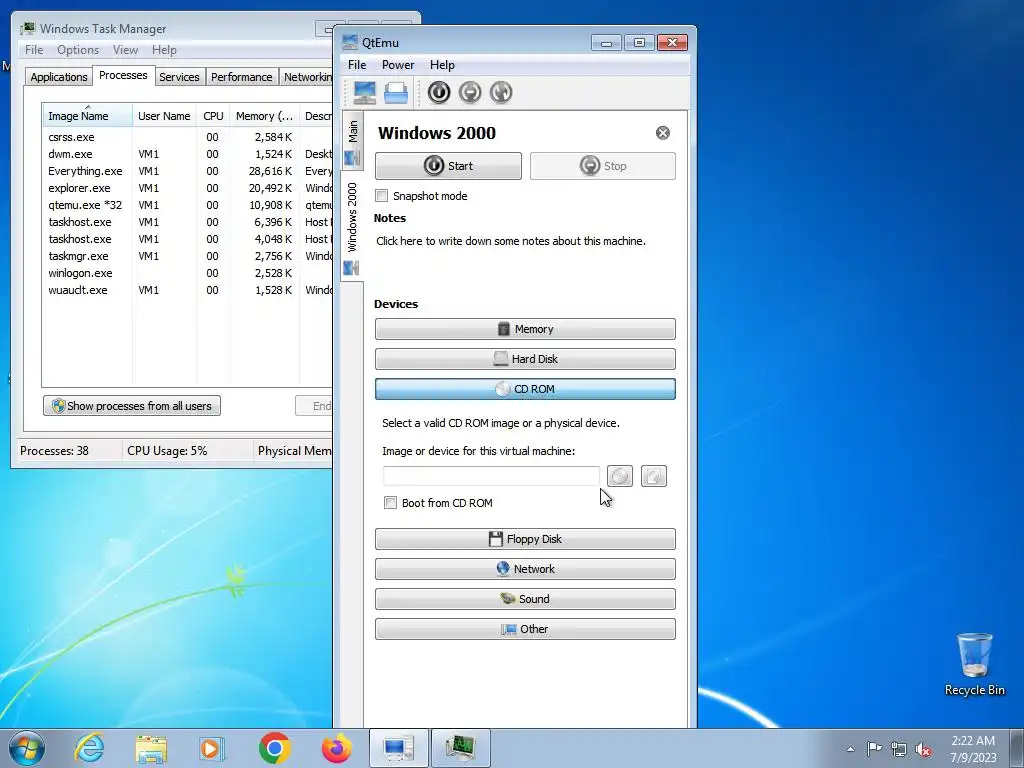This screenshot has width=1024, height=768.
Task: Open QtEmu Power menu
Action: pyautogui.click(x=398, y=65)
